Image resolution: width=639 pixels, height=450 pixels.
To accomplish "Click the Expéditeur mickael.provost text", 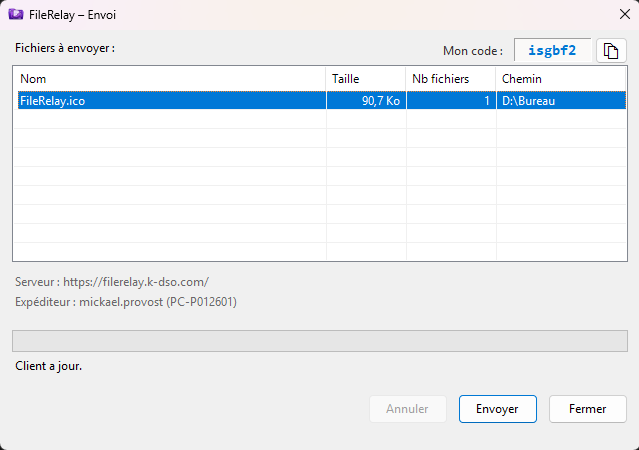I will click(126, 302).
